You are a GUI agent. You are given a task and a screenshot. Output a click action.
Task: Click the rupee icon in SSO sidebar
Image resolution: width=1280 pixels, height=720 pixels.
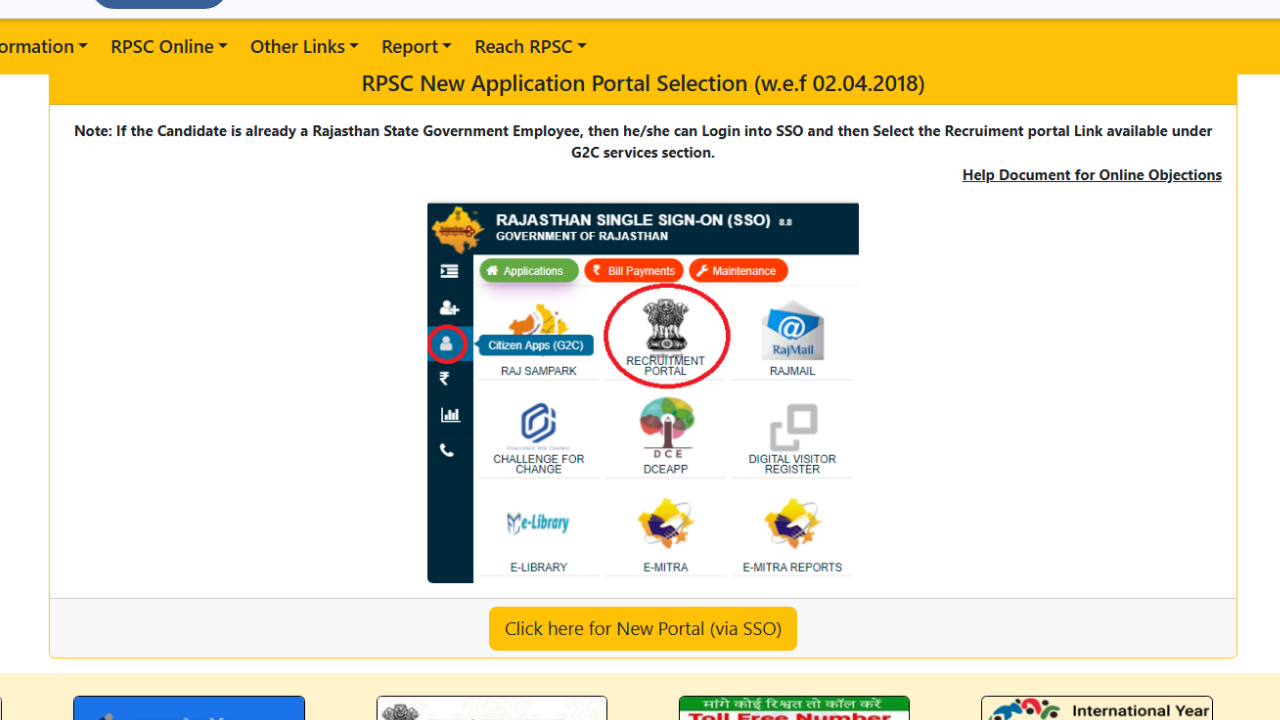pyautogui.click(x=445, y=379)
